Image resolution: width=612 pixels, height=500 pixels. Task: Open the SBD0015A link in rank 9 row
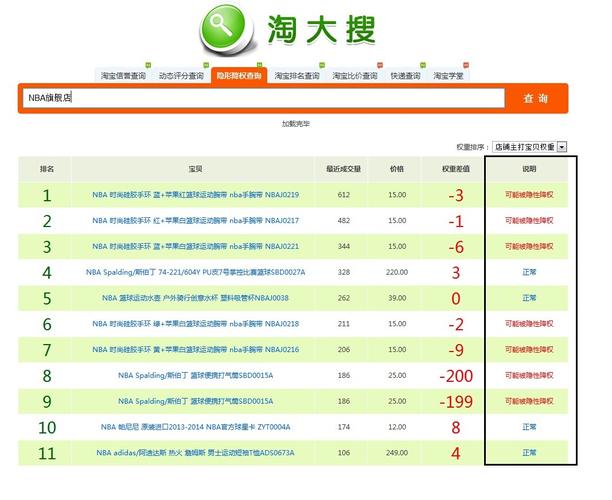tap(196, 401)
